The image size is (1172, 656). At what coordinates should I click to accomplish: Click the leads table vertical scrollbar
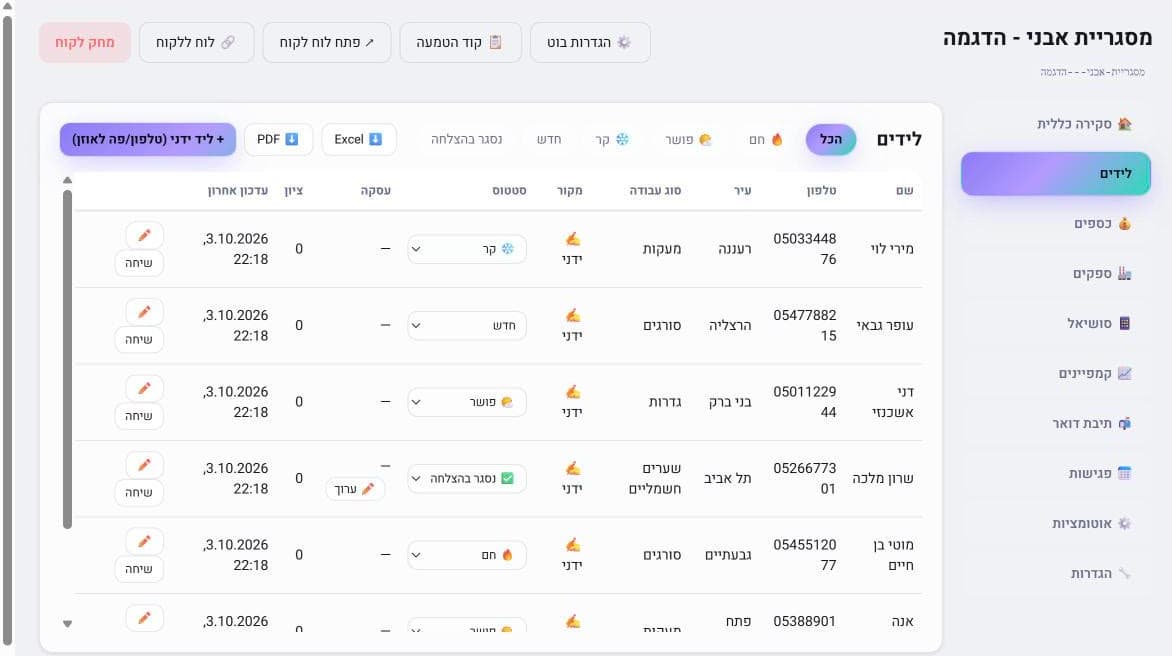67,359
